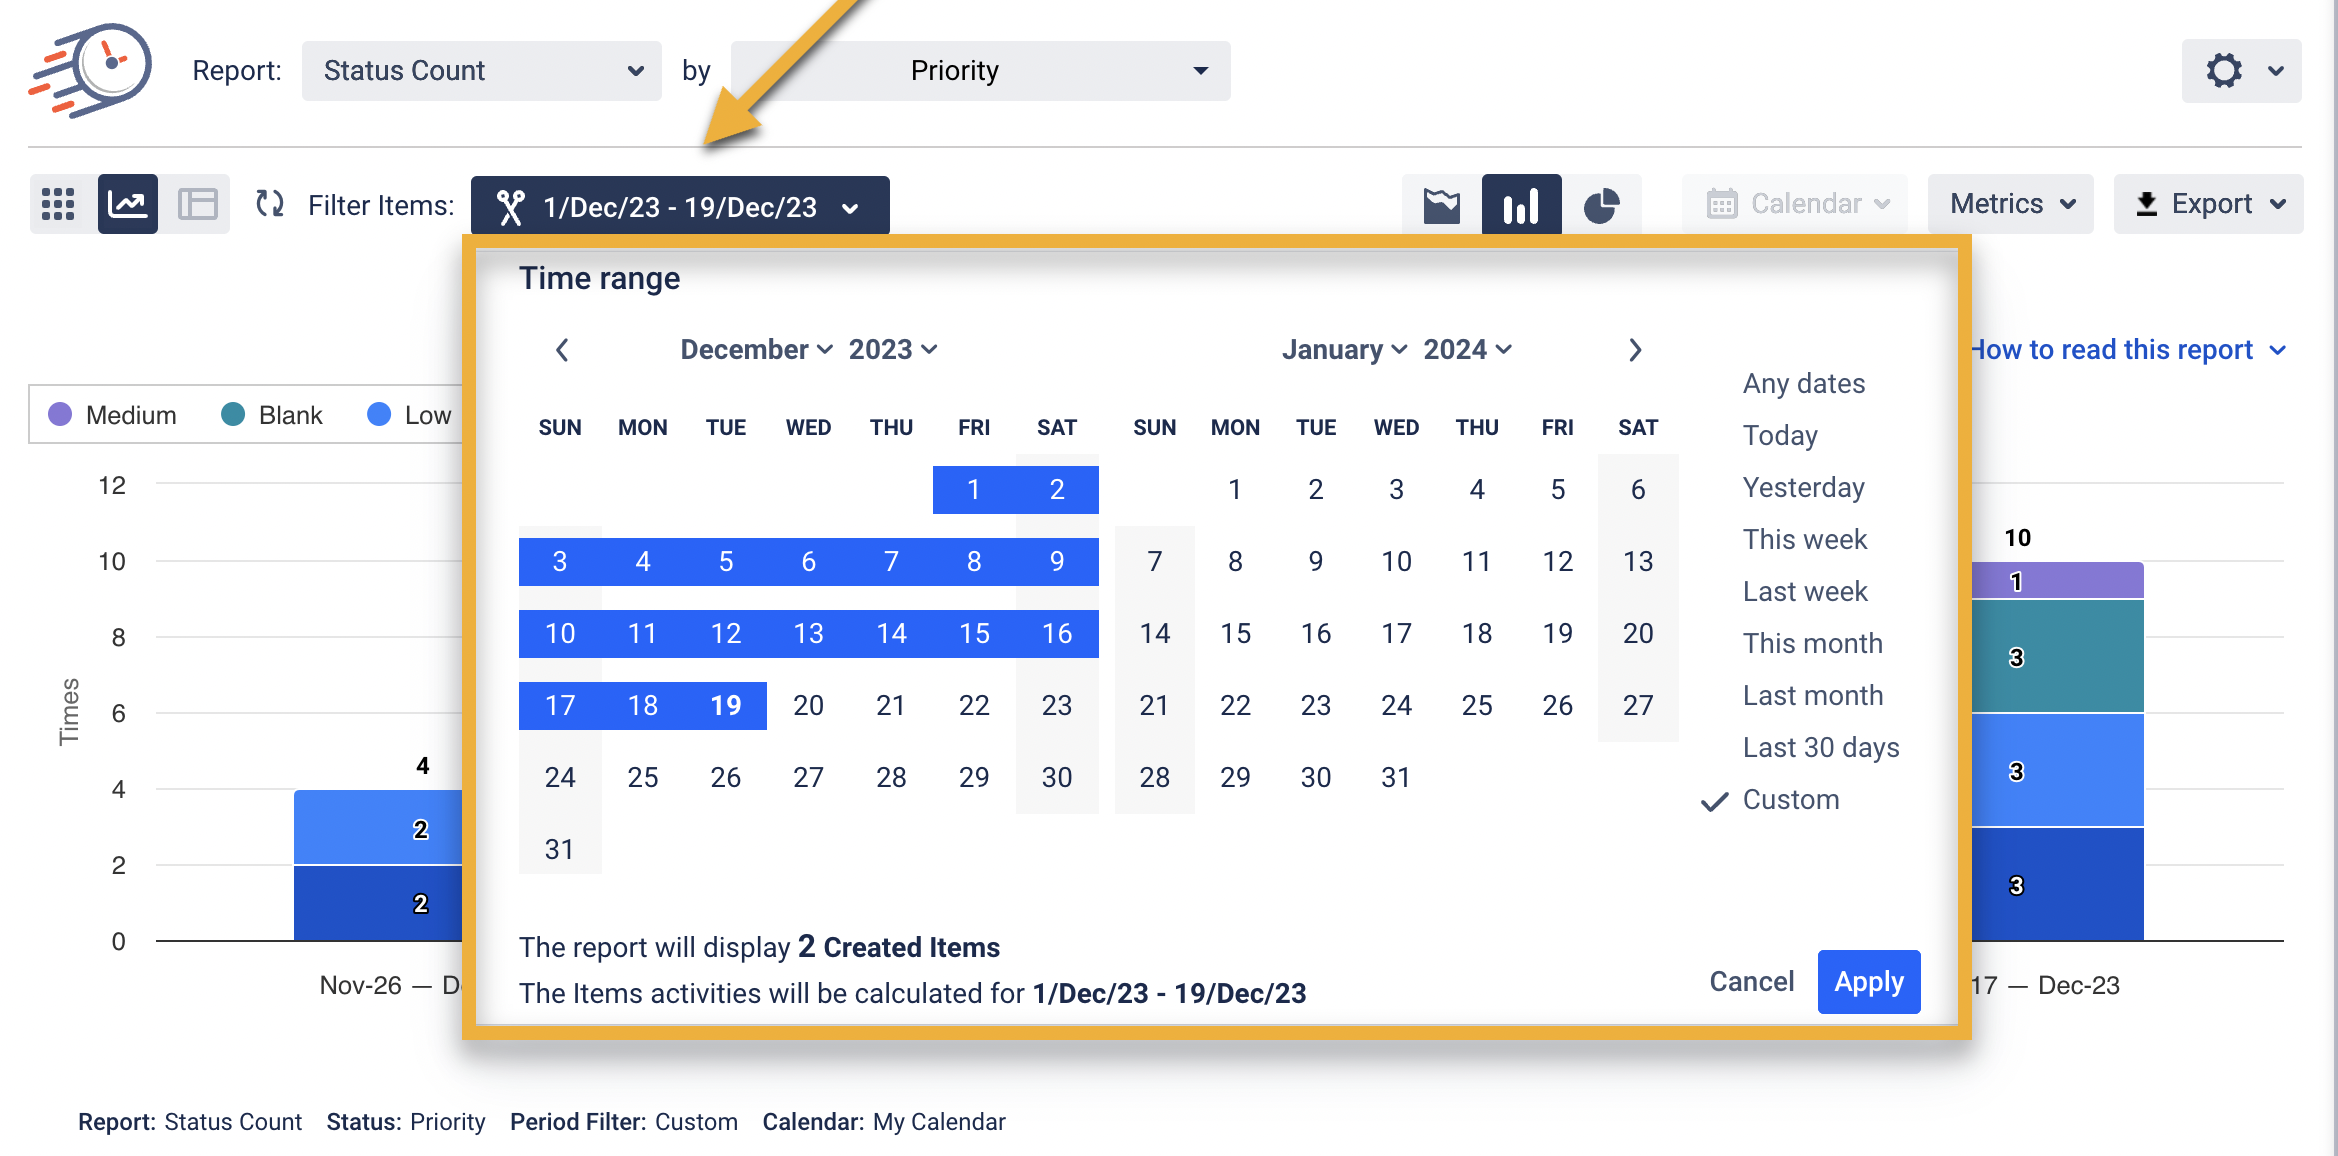Image resolution: width=2338 pixels, height=1156 pixels.
Task: Choose This month preset
Action: tap(1812, 644)
